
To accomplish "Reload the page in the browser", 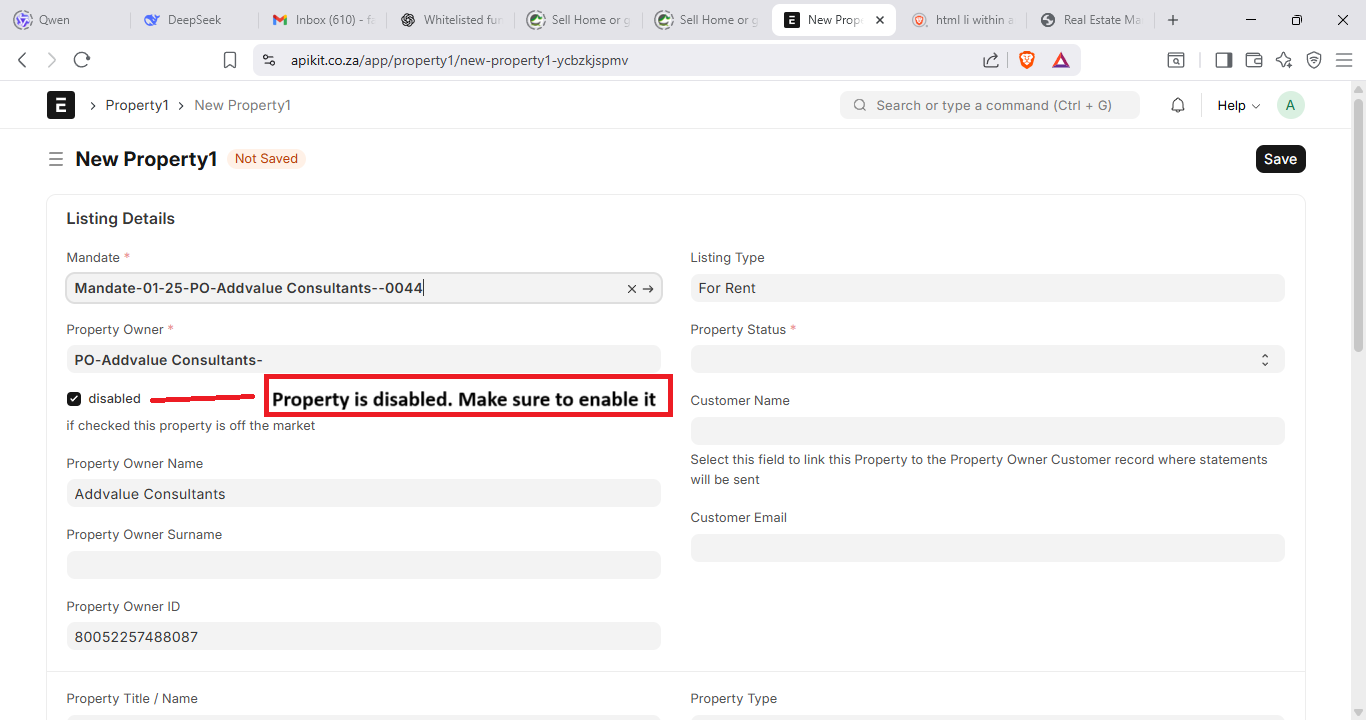I will tap(82, 60).
